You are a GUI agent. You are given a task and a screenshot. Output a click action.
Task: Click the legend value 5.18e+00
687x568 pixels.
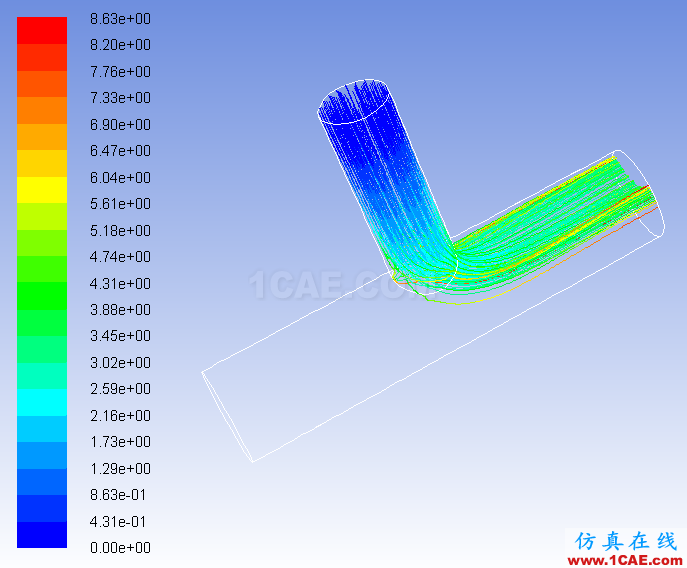tap(120, 231)
